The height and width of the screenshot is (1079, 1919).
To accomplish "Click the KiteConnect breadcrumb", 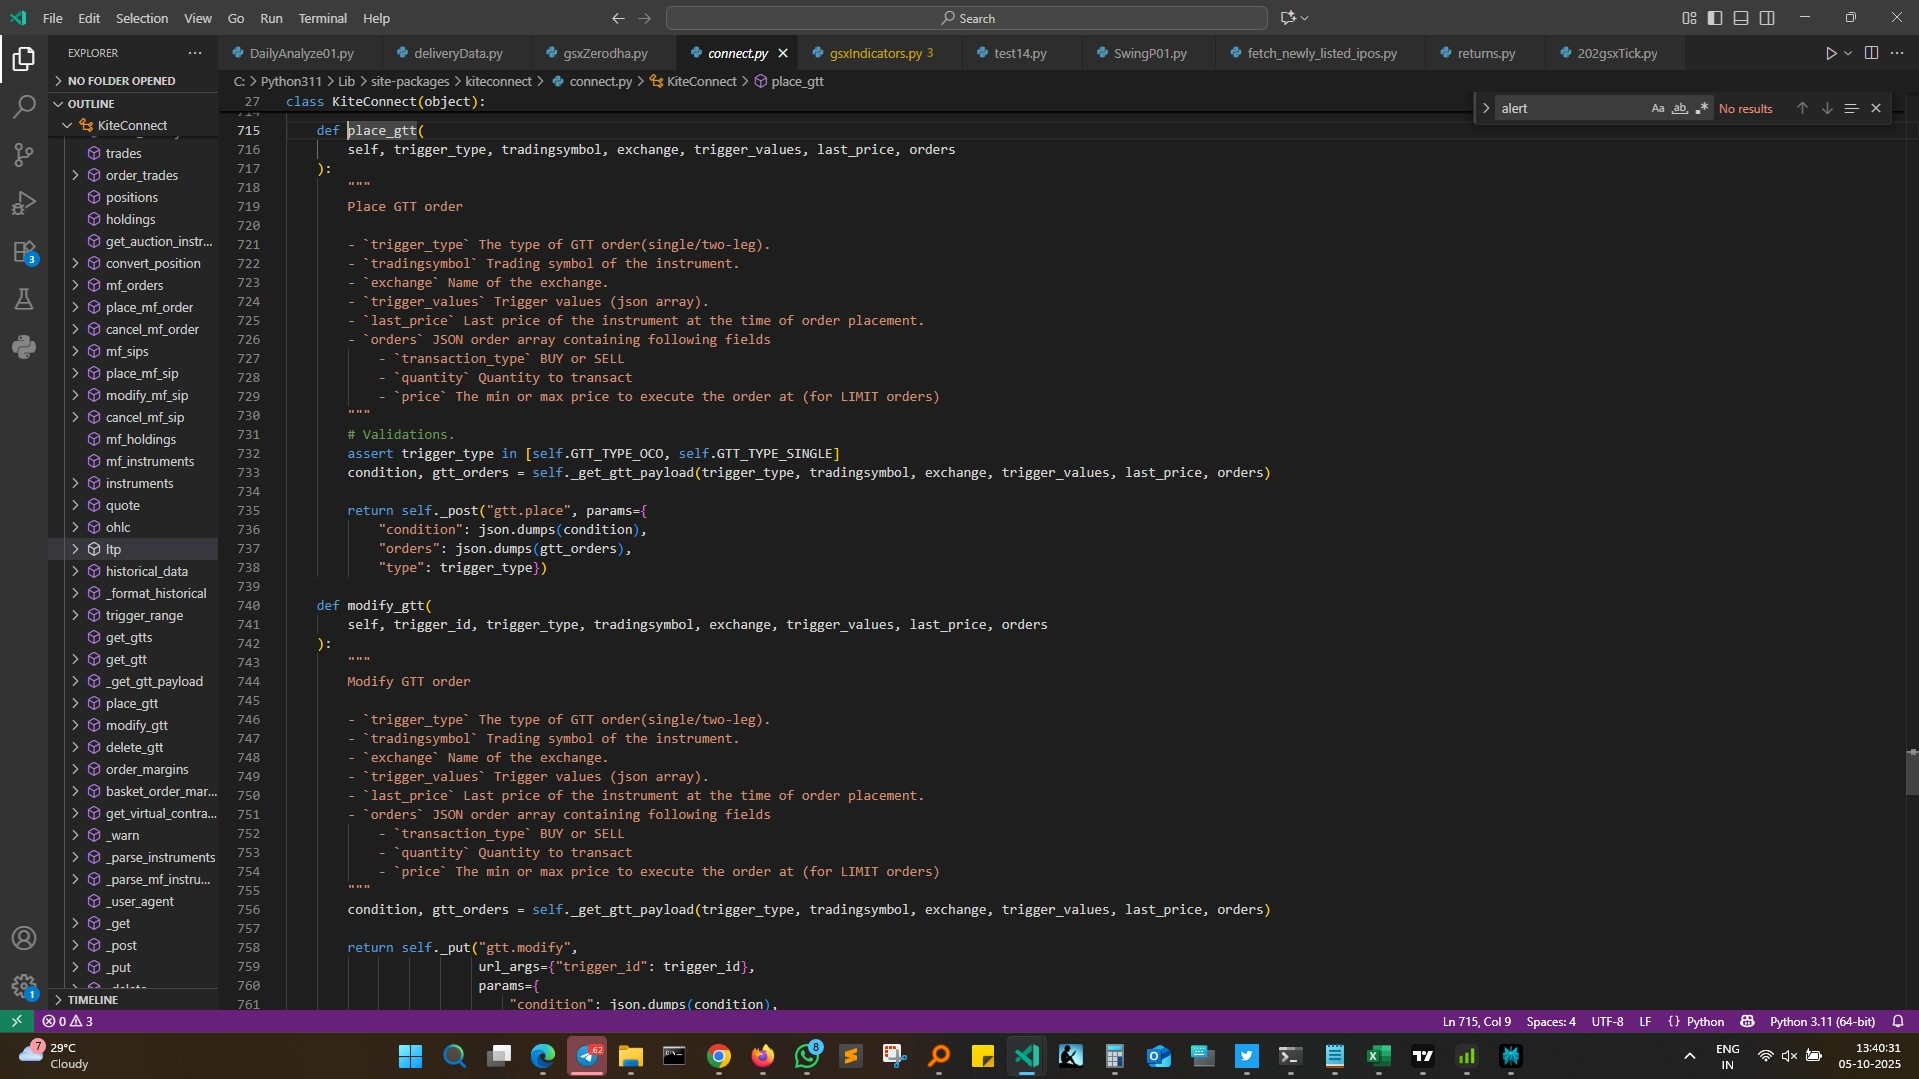I will pos(700,81).
